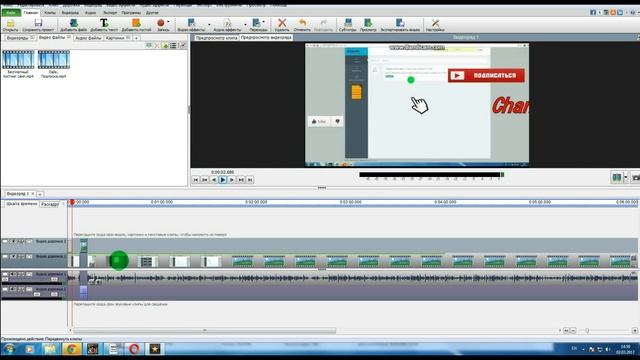The width and height of the screenshot is (640, 360).
Task: Switch to the Storyboard (Раскадр) view tab
Action: (50, 204)
